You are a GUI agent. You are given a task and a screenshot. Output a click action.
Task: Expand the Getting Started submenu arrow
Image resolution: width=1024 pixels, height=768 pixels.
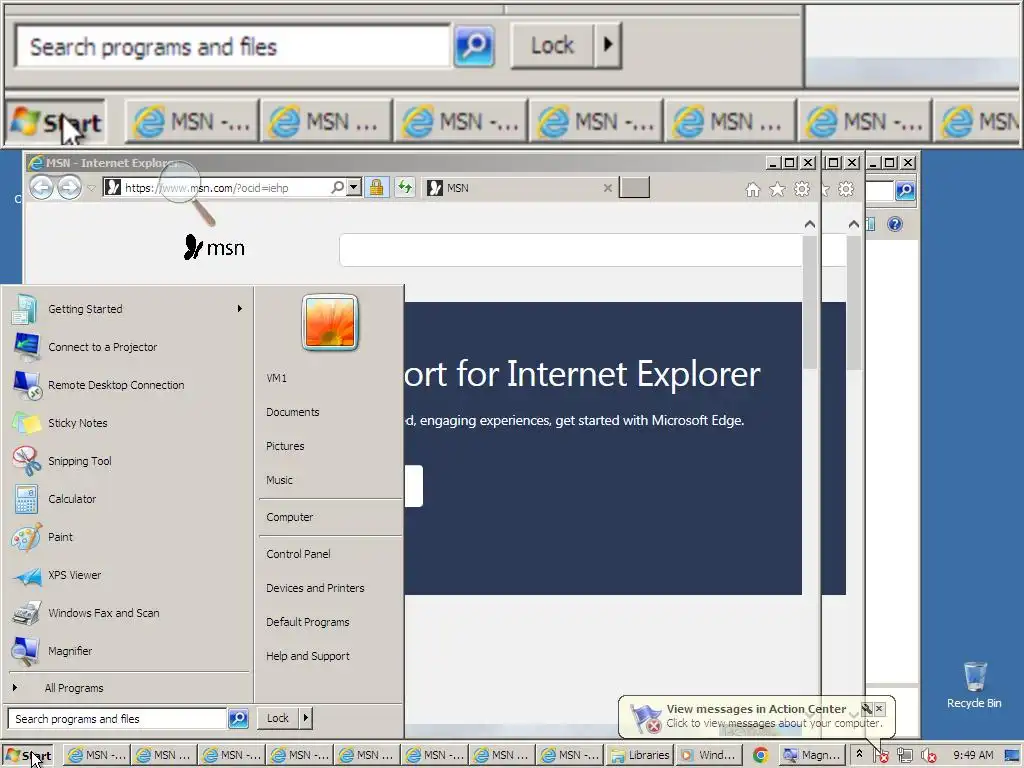coord(240,309)
